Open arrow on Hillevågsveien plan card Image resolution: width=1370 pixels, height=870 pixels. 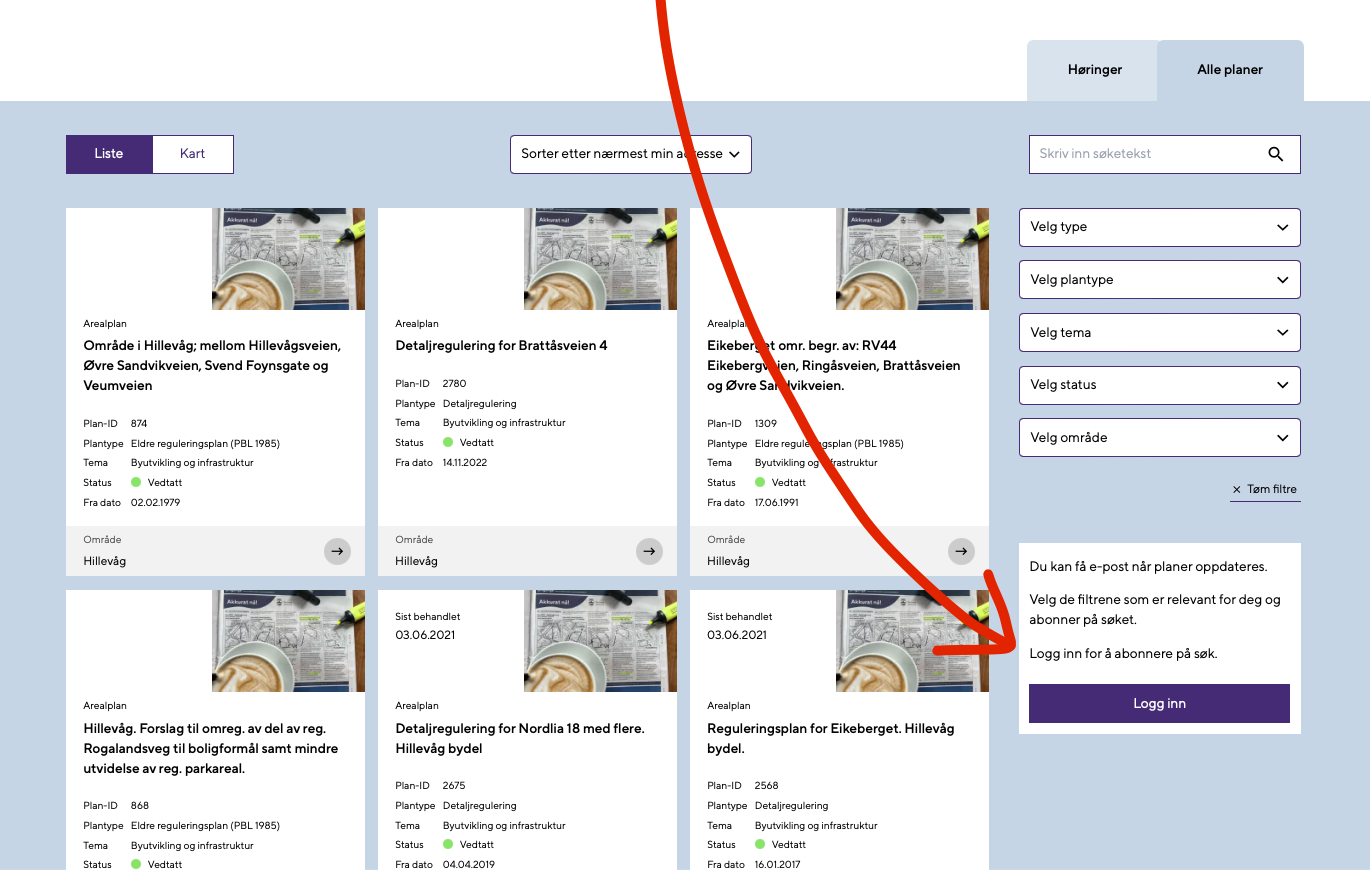coord(337,551)
